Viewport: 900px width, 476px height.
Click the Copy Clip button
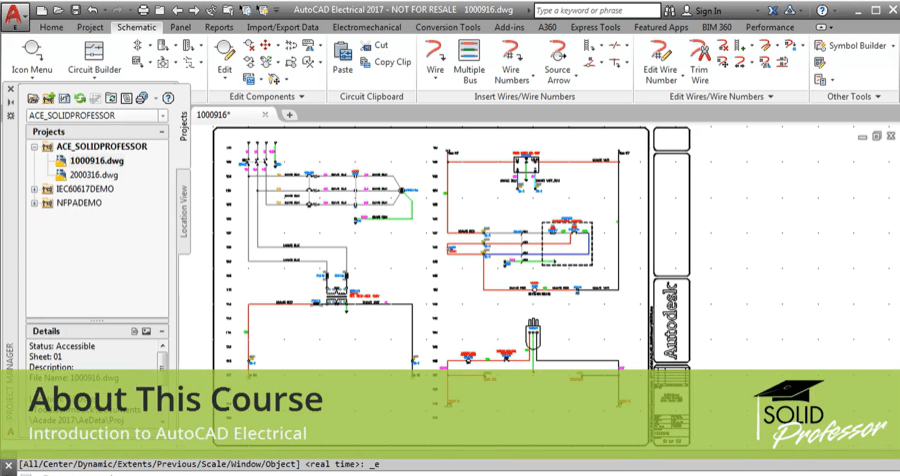386,62
